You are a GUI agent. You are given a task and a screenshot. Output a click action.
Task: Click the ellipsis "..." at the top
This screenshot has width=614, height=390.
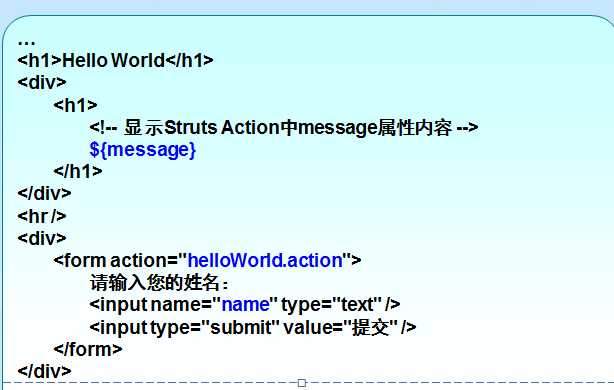tap(26, 42)
